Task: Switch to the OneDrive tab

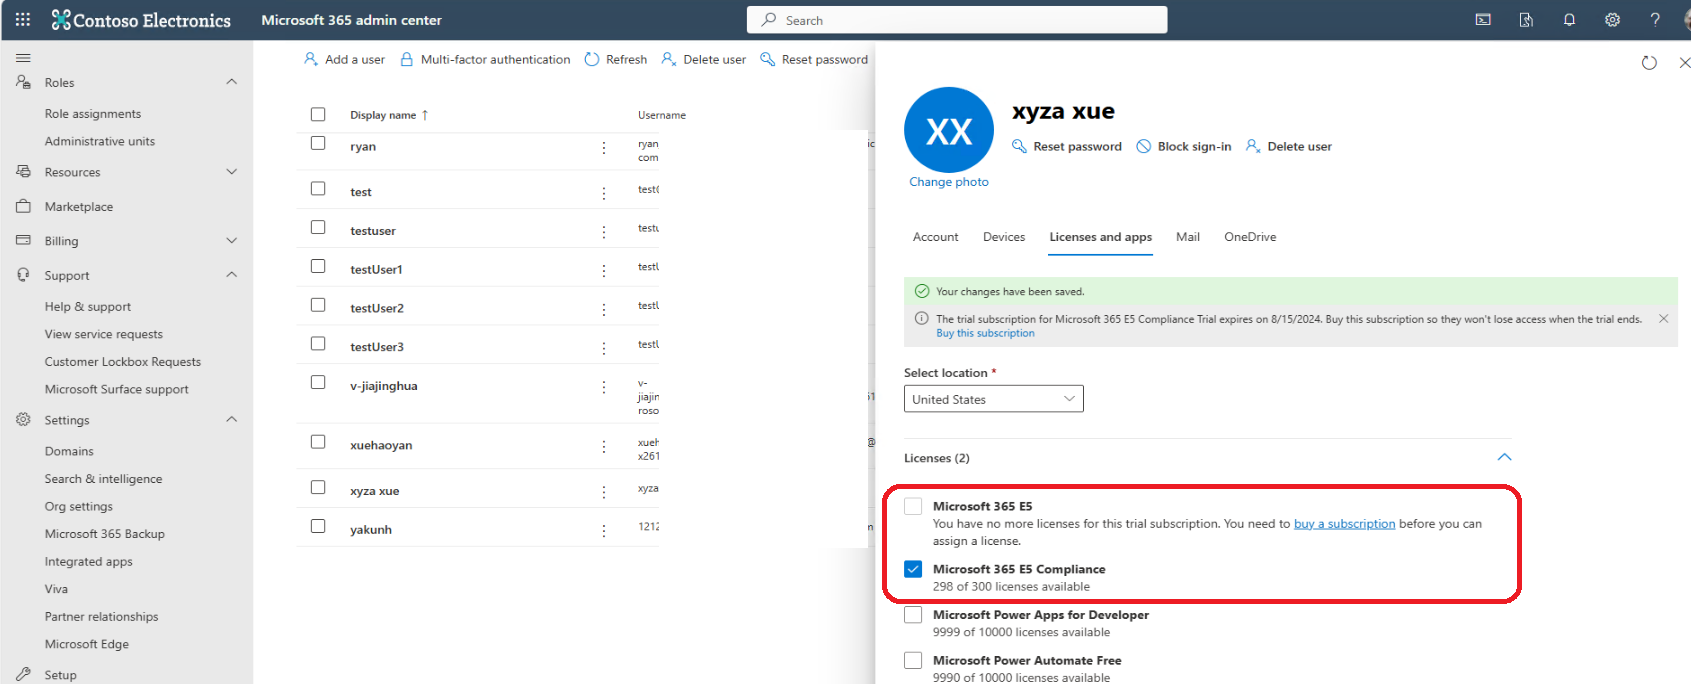Action: pyautogui.click(x=1250, y=237)
